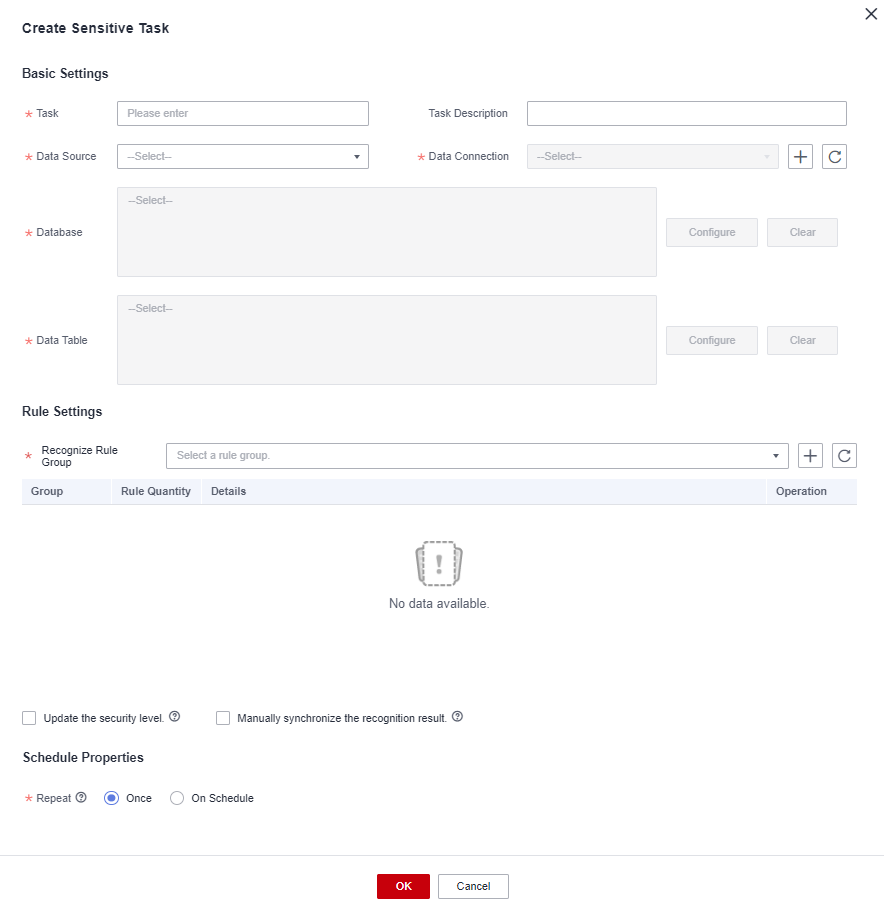
Task: Check Manually synchronize the recognition result
Action: [223, 718]
